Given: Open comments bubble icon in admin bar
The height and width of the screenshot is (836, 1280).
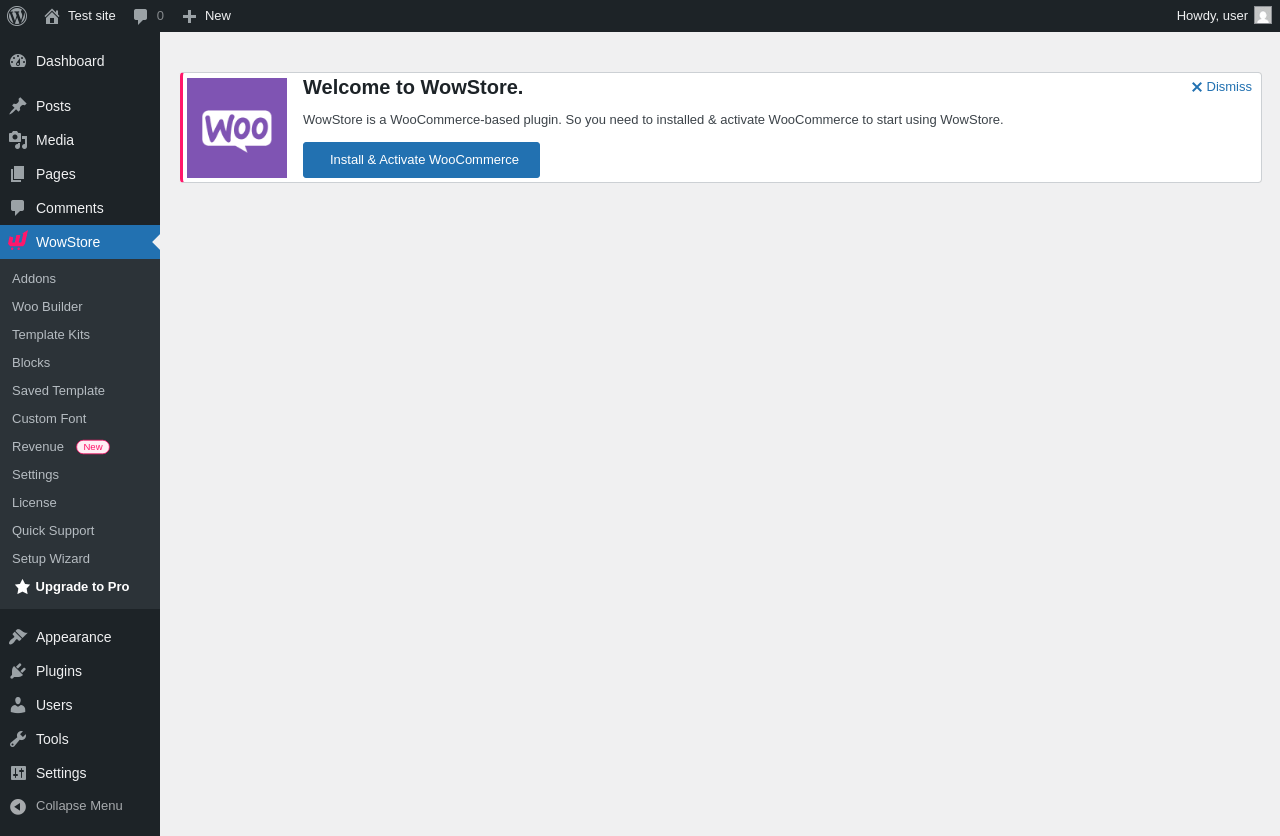Looking at the screenshot, I should coord(141,16).
